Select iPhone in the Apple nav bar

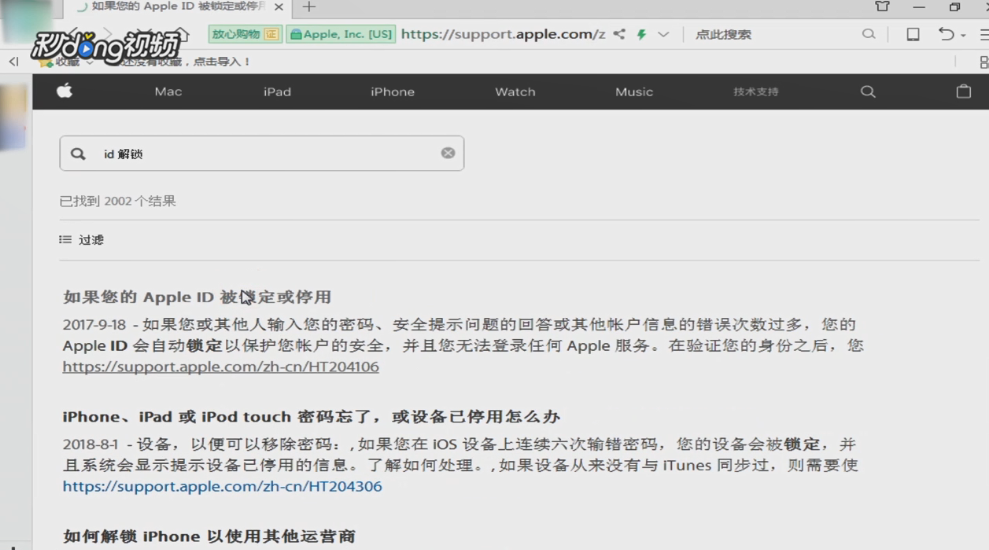tap(392, 92)
